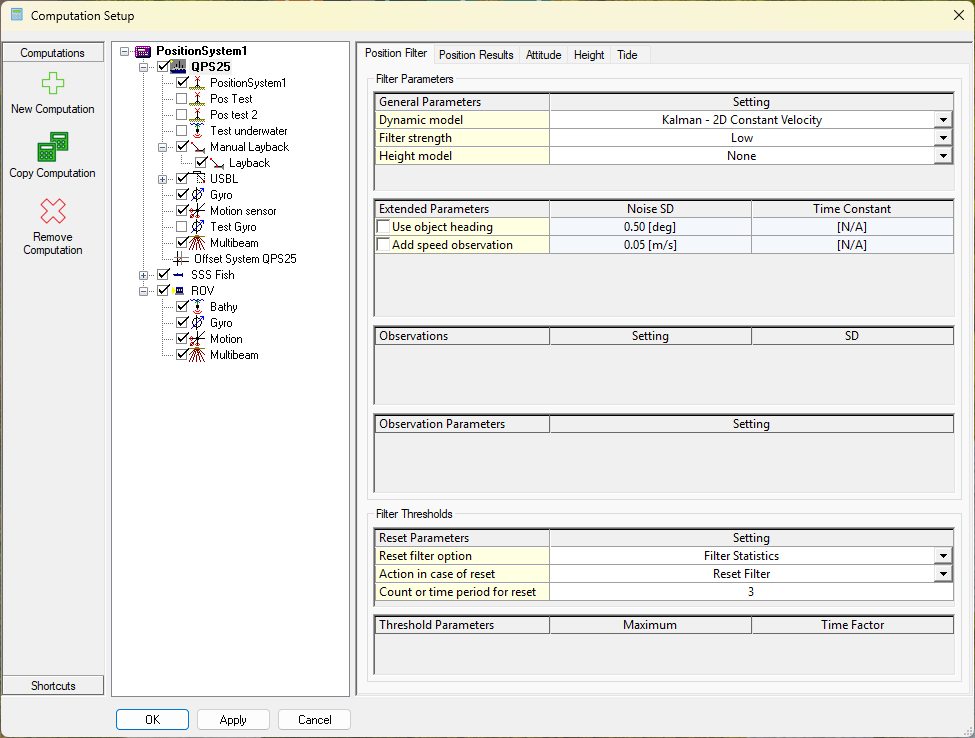Open the Dynamic model dropdown
The height and width of the screenshot is (738, 975).
pos(942,120)
